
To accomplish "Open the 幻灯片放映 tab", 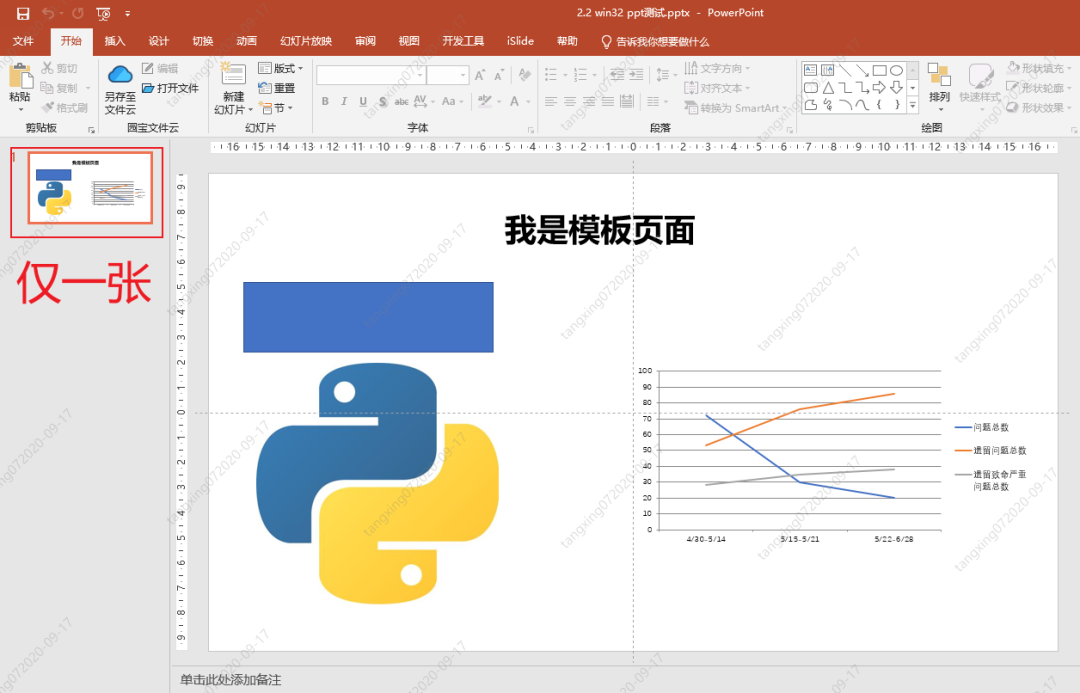I will tap(305, 41).
